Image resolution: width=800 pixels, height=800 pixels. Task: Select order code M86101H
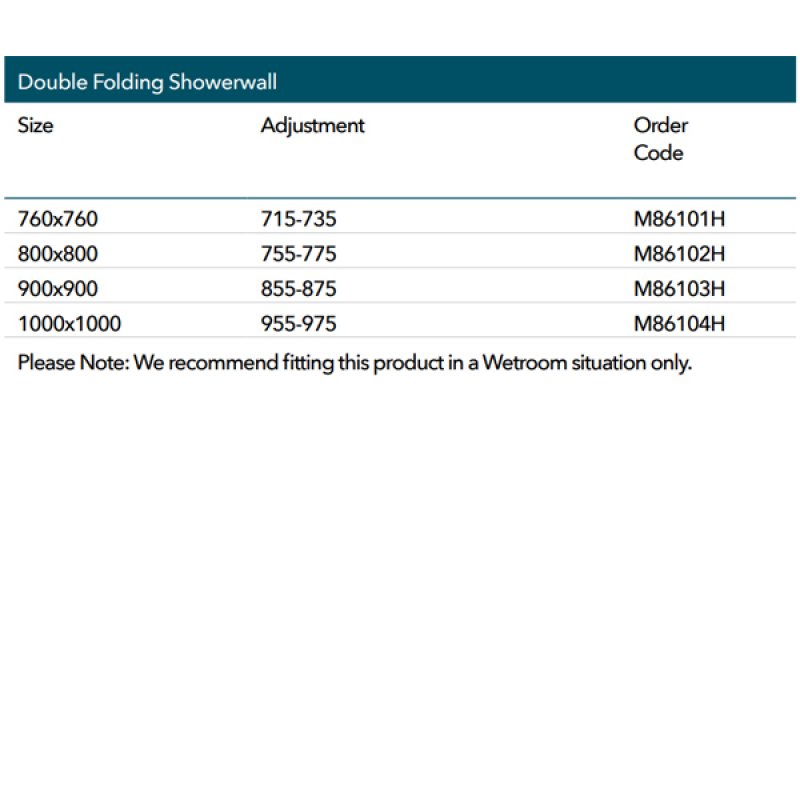679,219
